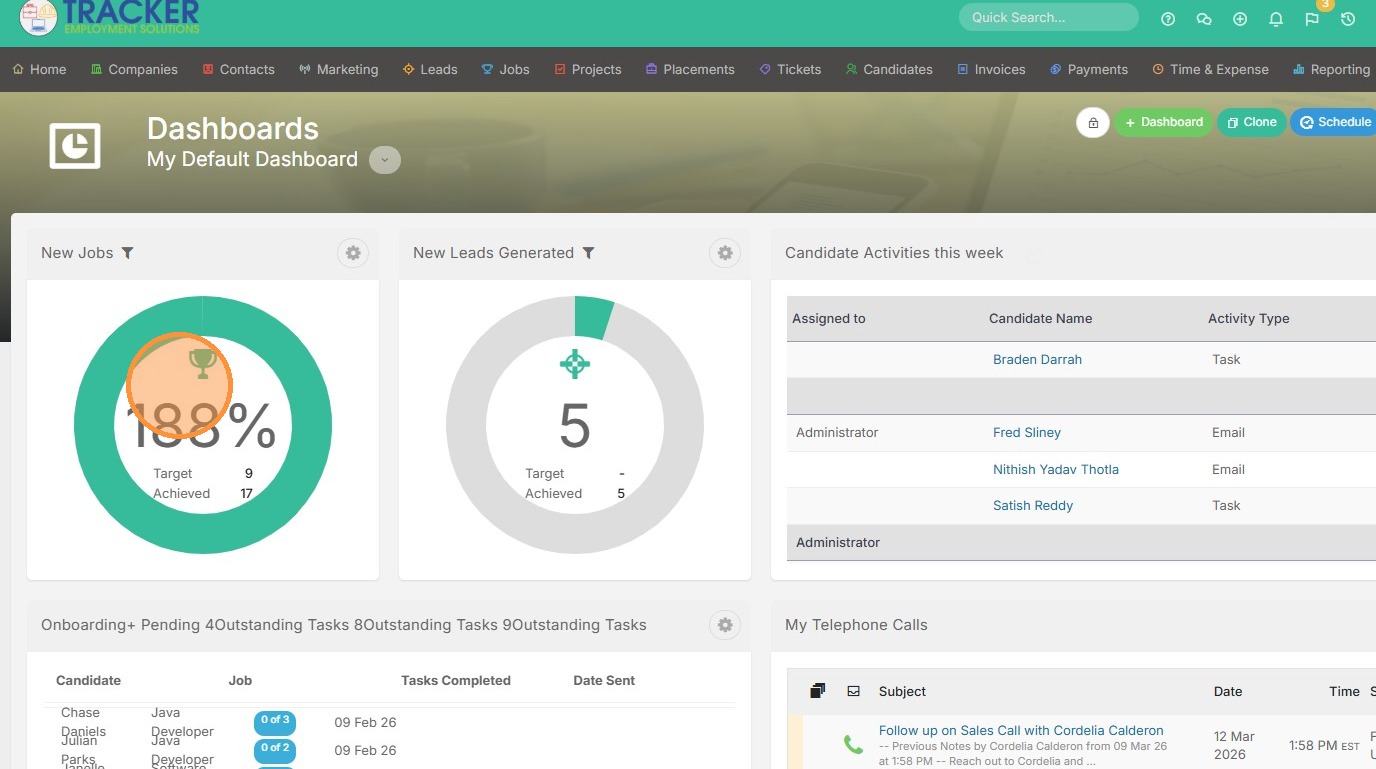Open the flag icon with badge 3

pyautogui.click(x=1312, y=19)
